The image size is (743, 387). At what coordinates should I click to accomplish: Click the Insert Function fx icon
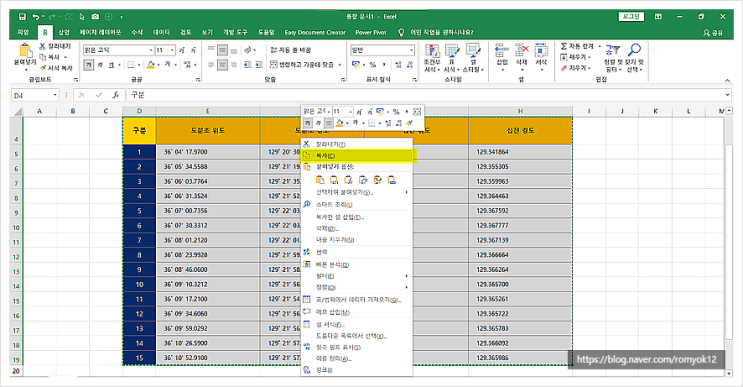(x=115, y=95)
